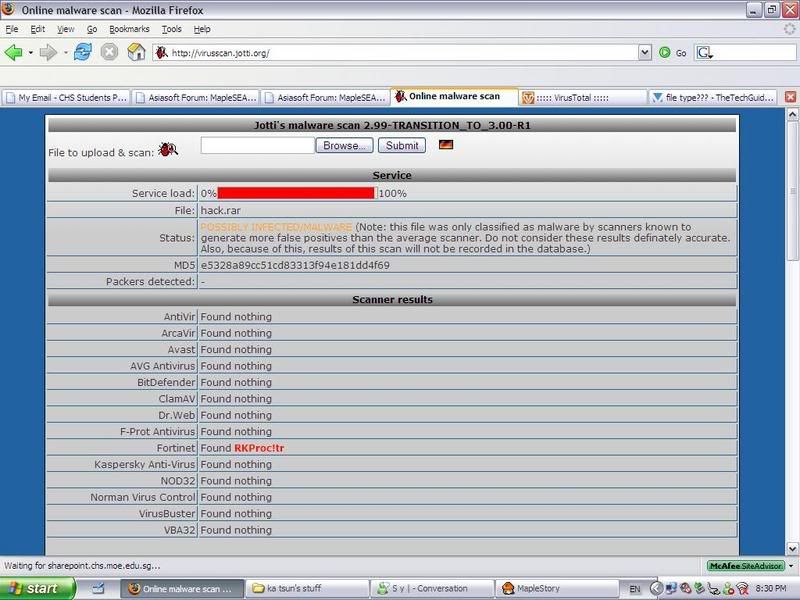Select the Online malware scan tab
800x600 pixels.
[x=454, y=96]
